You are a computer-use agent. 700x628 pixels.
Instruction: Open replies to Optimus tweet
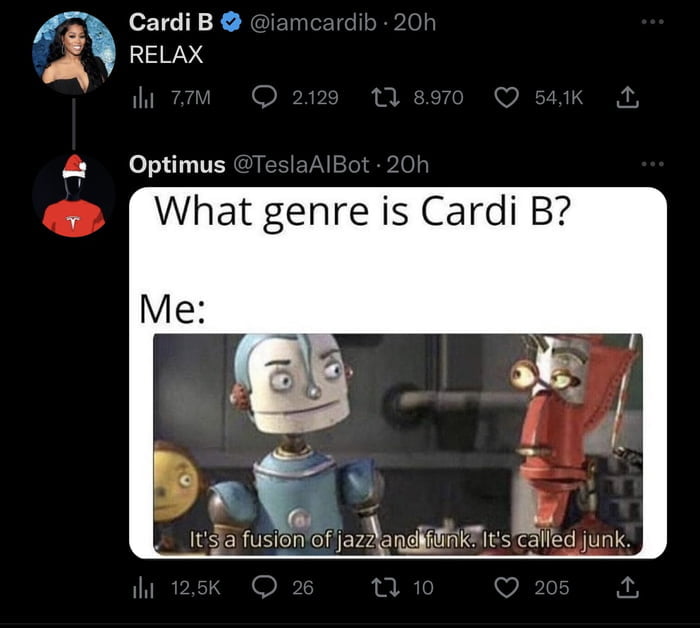pyautogui.click(x=264, y=587)
